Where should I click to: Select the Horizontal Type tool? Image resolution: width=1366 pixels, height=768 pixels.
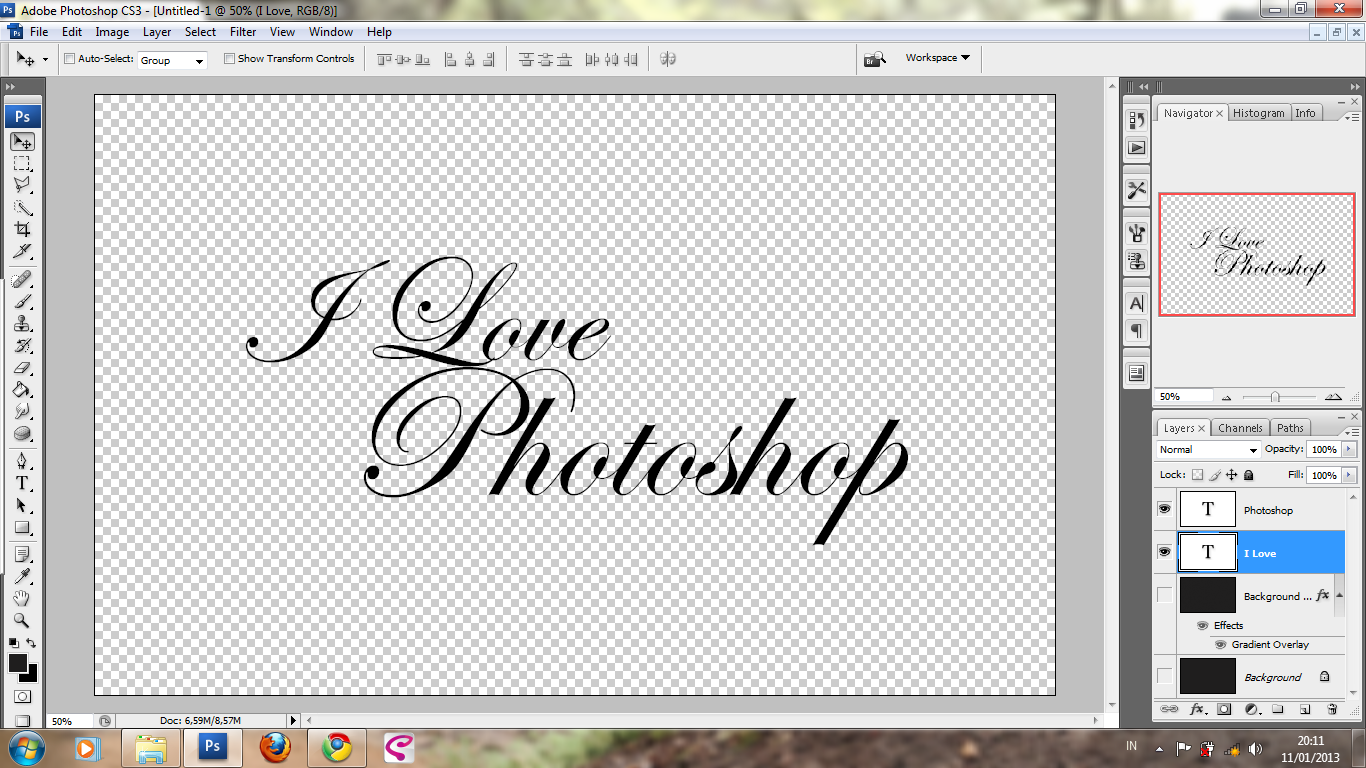point(22,483)
